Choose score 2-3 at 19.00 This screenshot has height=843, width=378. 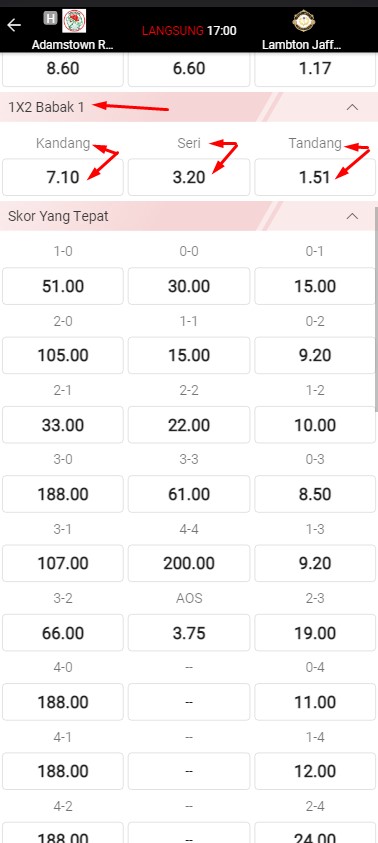[315, 633]
